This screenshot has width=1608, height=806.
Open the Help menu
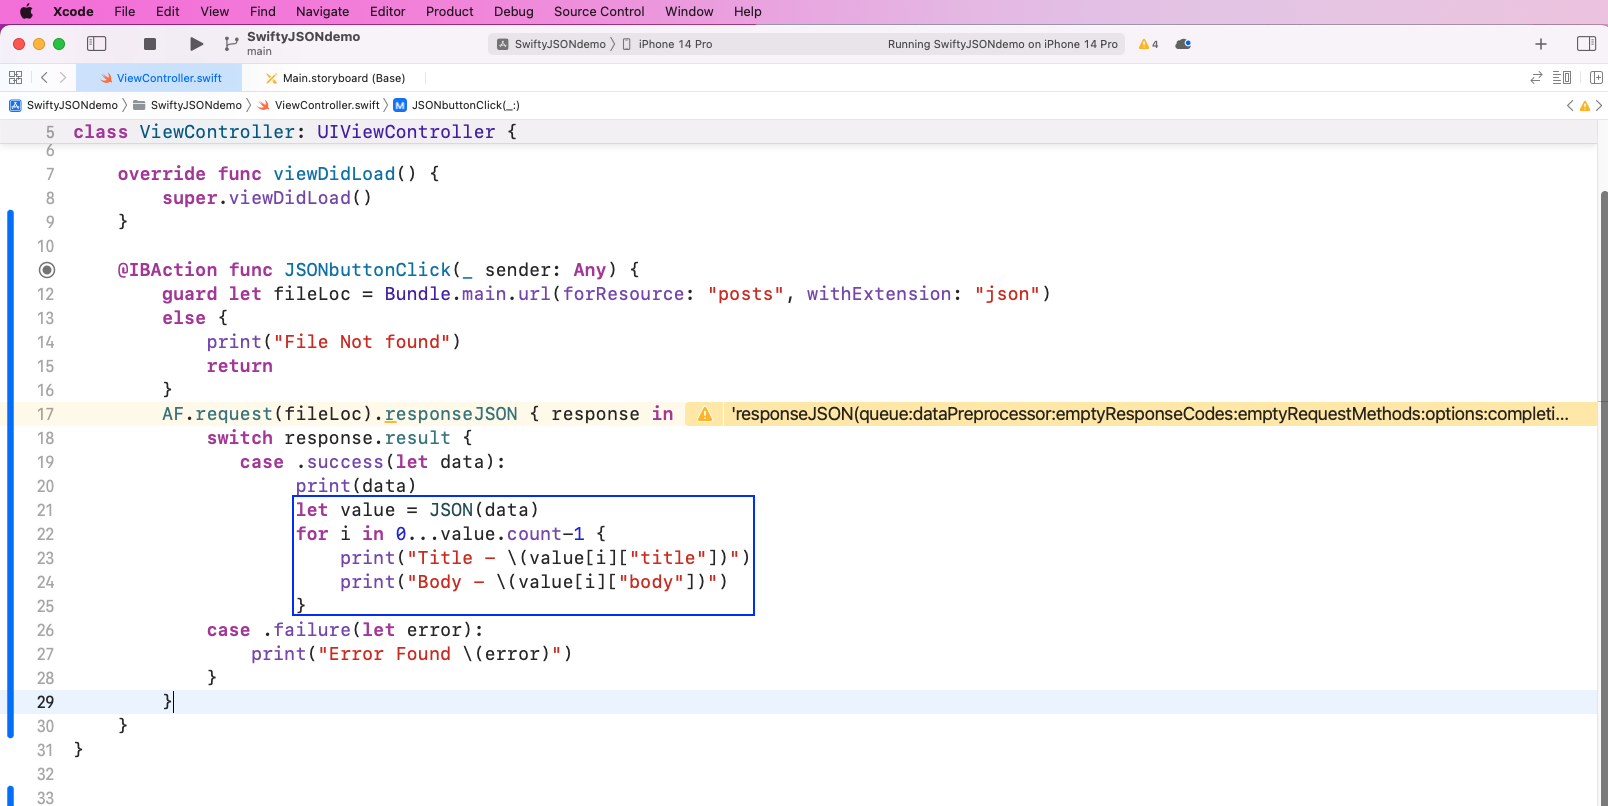748,12
